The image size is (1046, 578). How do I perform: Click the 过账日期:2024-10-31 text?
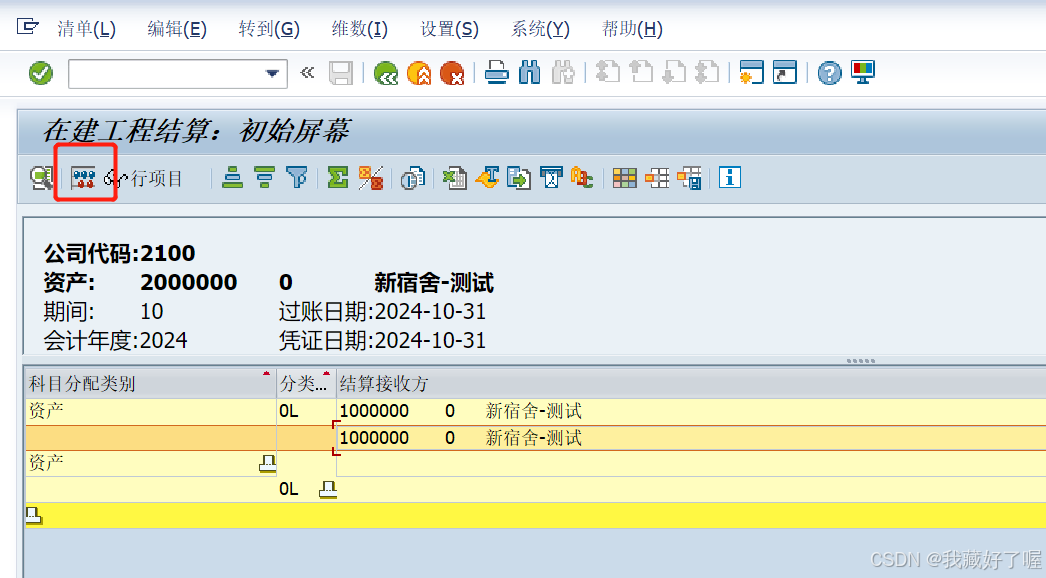click(382, 312)
